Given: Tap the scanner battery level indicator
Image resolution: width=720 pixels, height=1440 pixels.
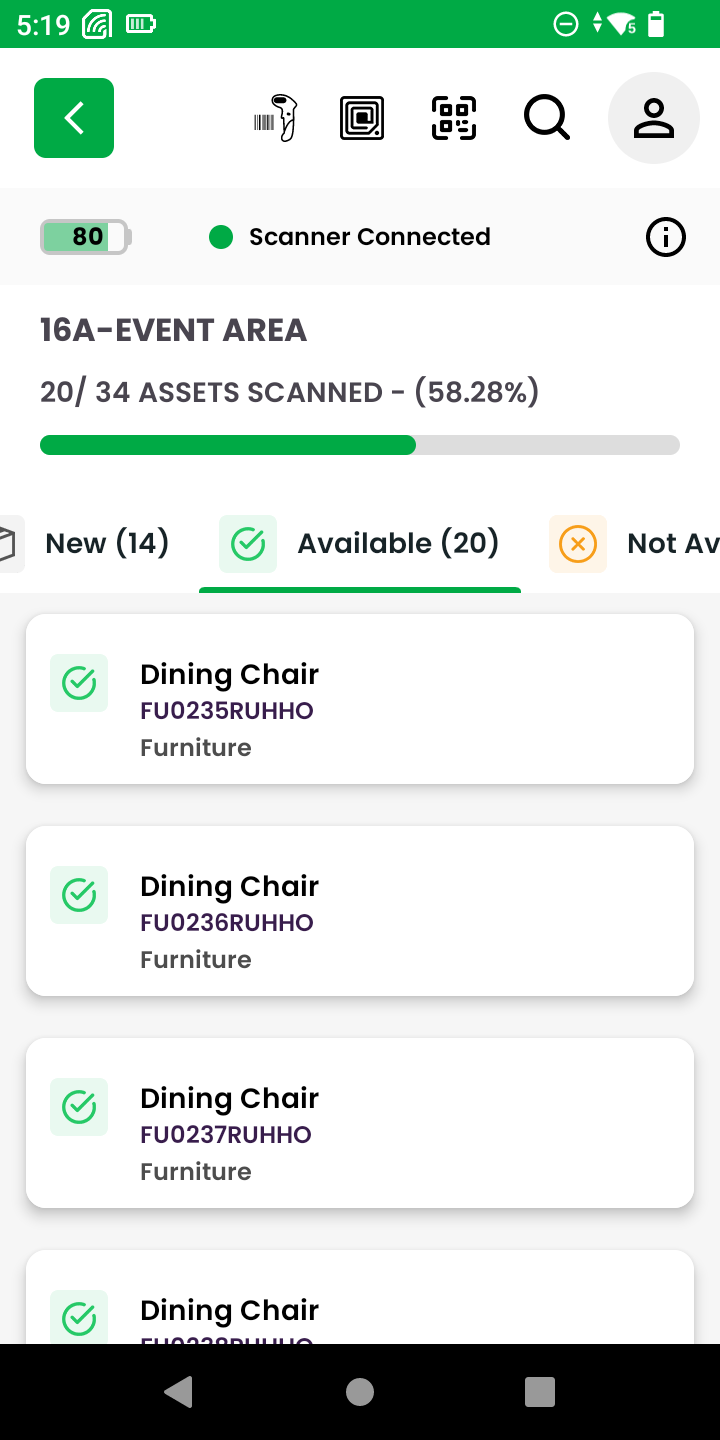Looking at the screenshot, I should [x=86, y=237].
